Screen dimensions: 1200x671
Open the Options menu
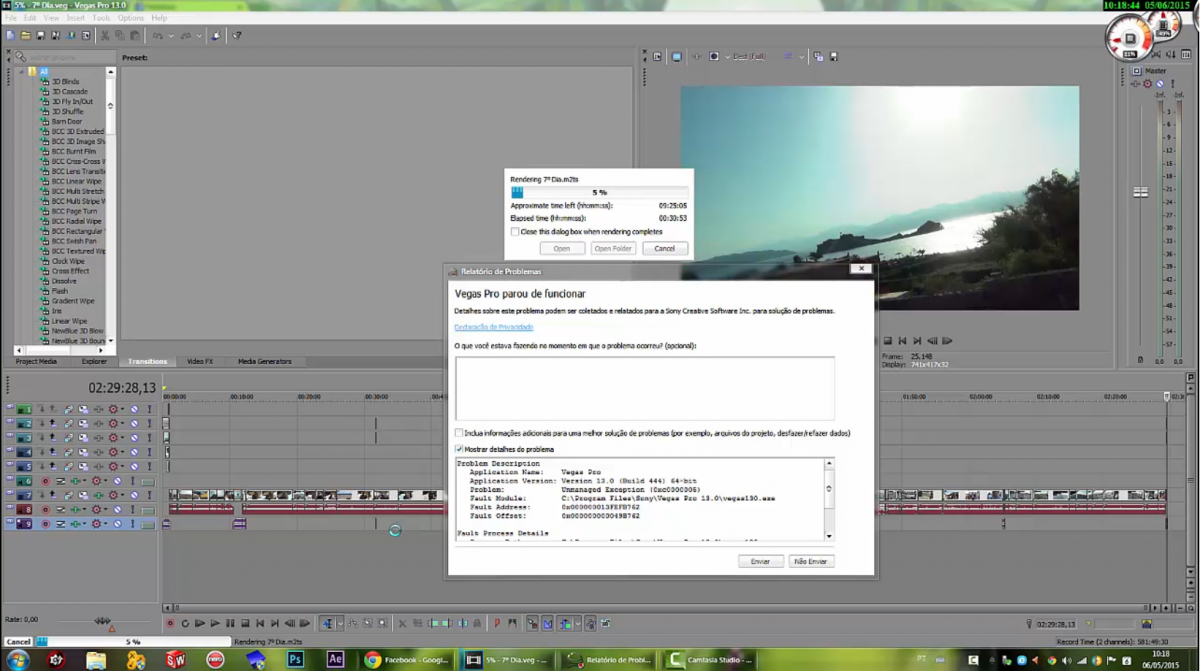point(131,18)
